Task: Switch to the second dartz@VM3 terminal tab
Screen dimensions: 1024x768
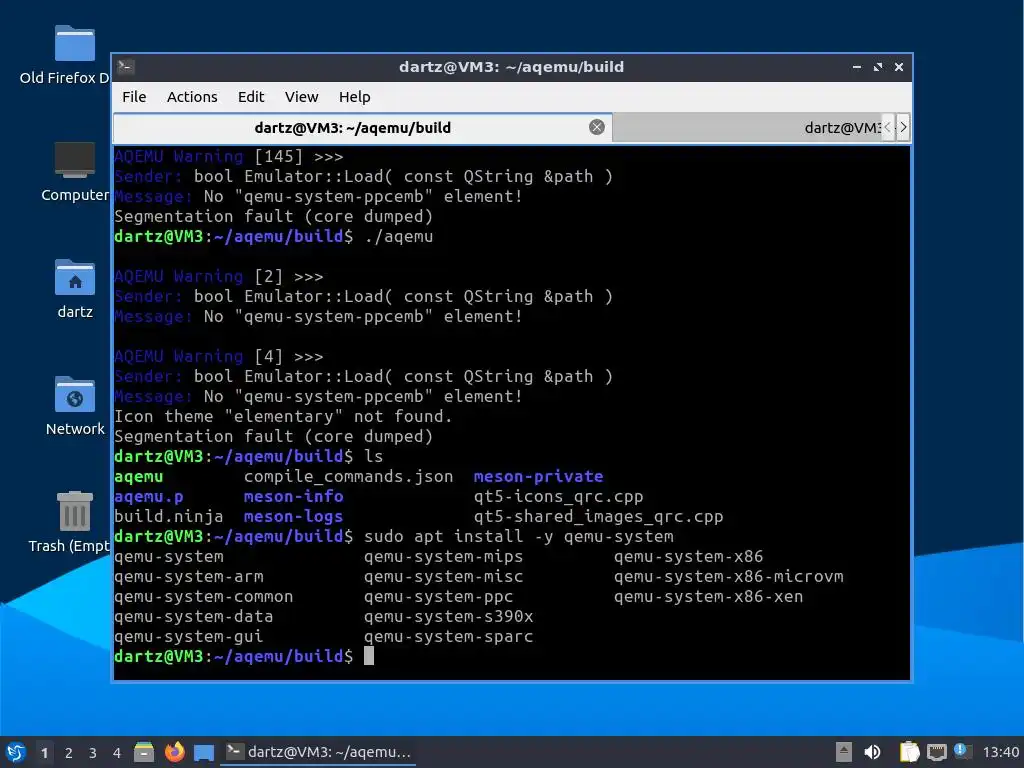Action: pos(748,127)
